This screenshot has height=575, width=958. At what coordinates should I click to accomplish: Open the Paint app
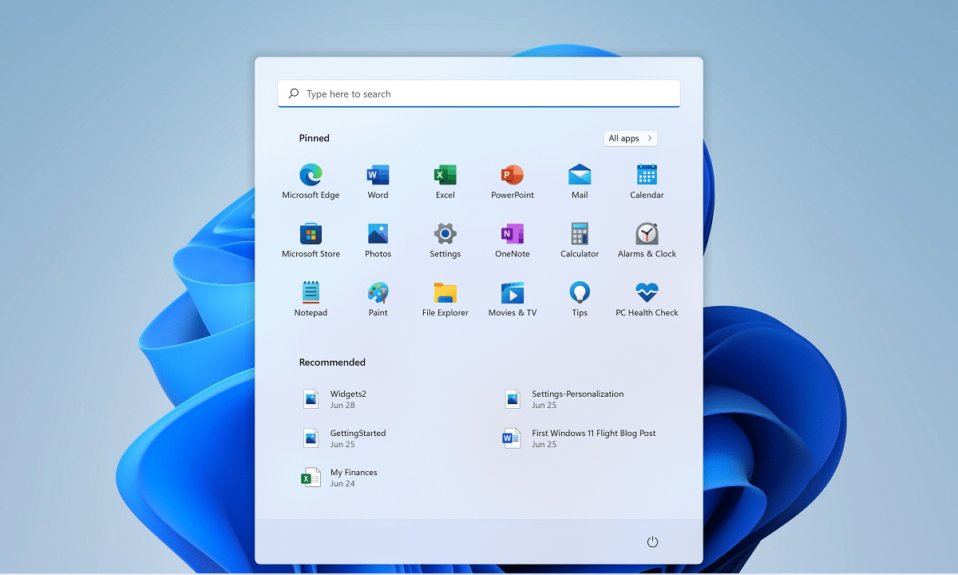(x=378, y=299)
